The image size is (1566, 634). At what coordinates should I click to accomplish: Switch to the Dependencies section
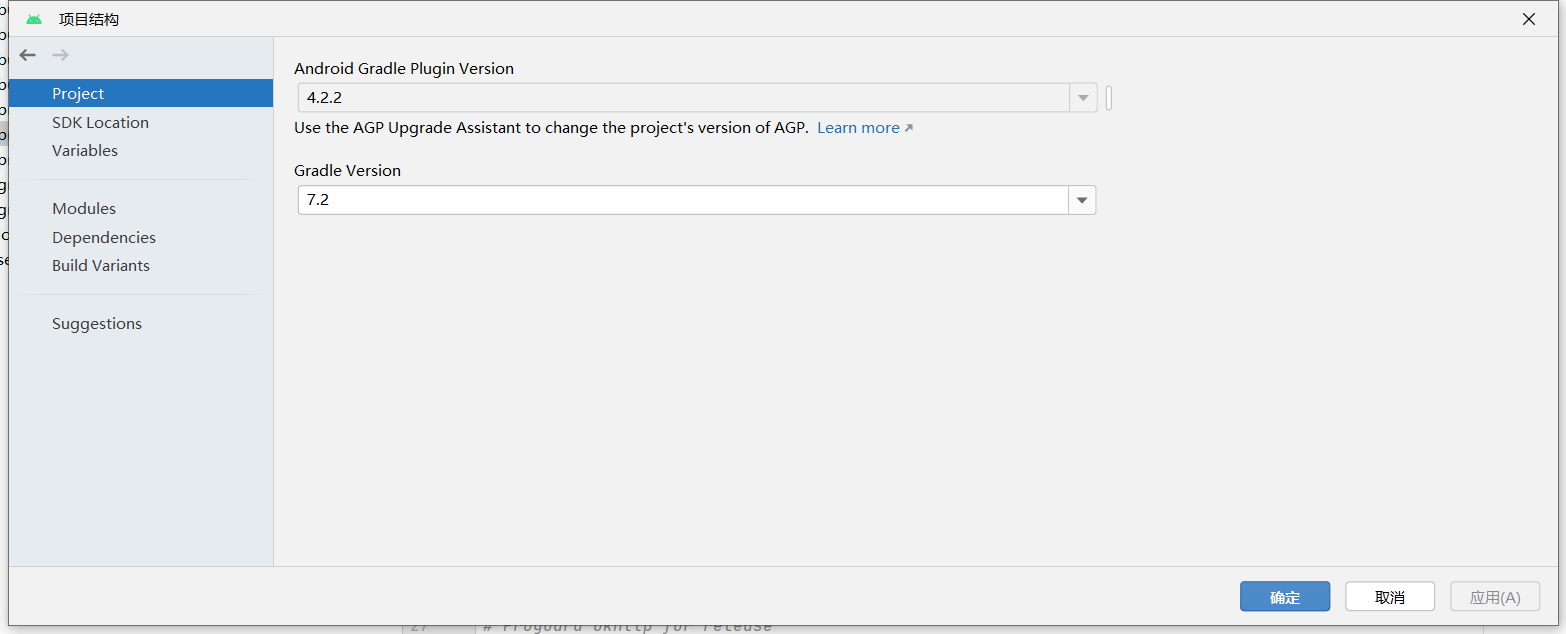pyautogui.click(x=104, y=237)
